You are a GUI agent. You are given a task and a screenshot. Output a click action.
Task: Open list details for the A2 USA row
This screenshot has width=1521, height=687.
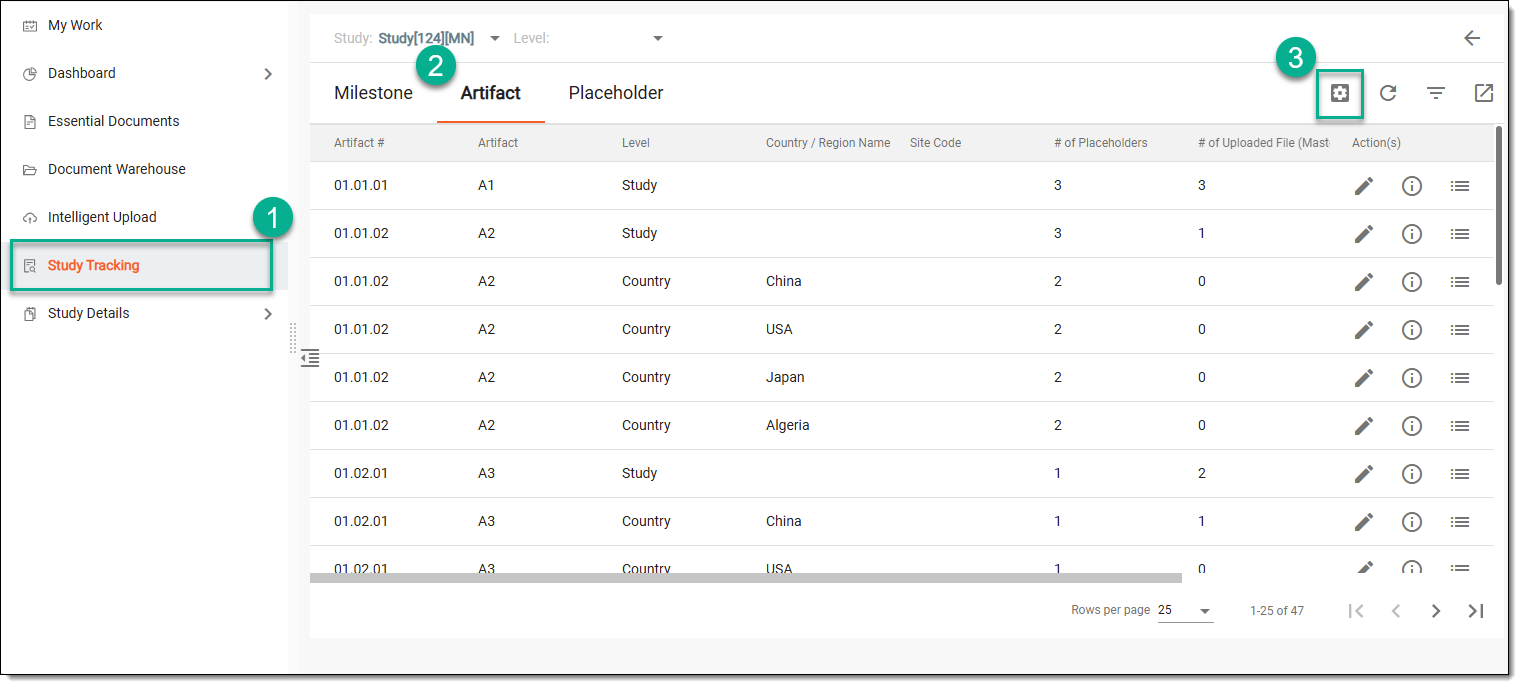point(1460,330)
